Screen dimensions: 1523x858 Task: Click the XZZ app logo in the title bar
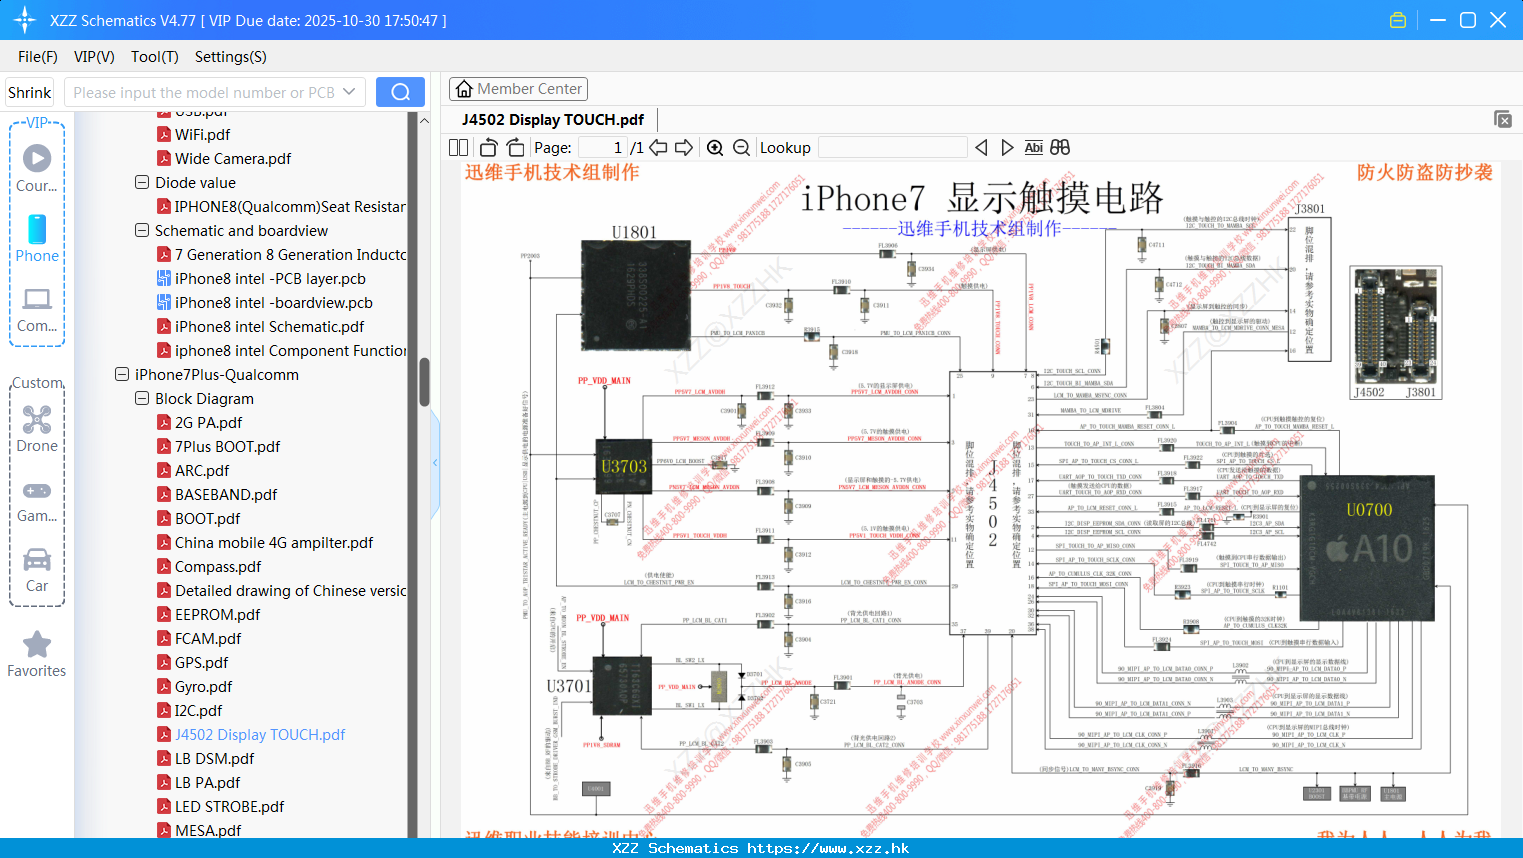coord(25,20)
